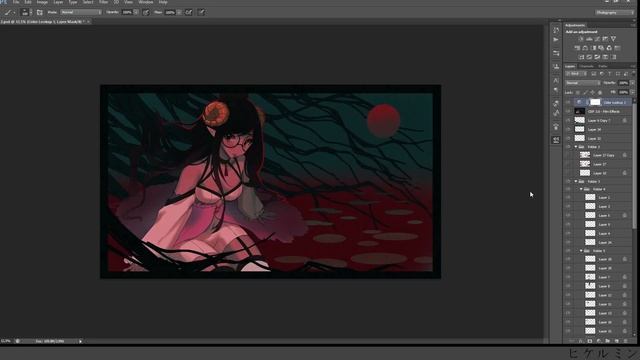Add a layer mask from Layers footer
This screenshot has width=640, height=360.
589,341
